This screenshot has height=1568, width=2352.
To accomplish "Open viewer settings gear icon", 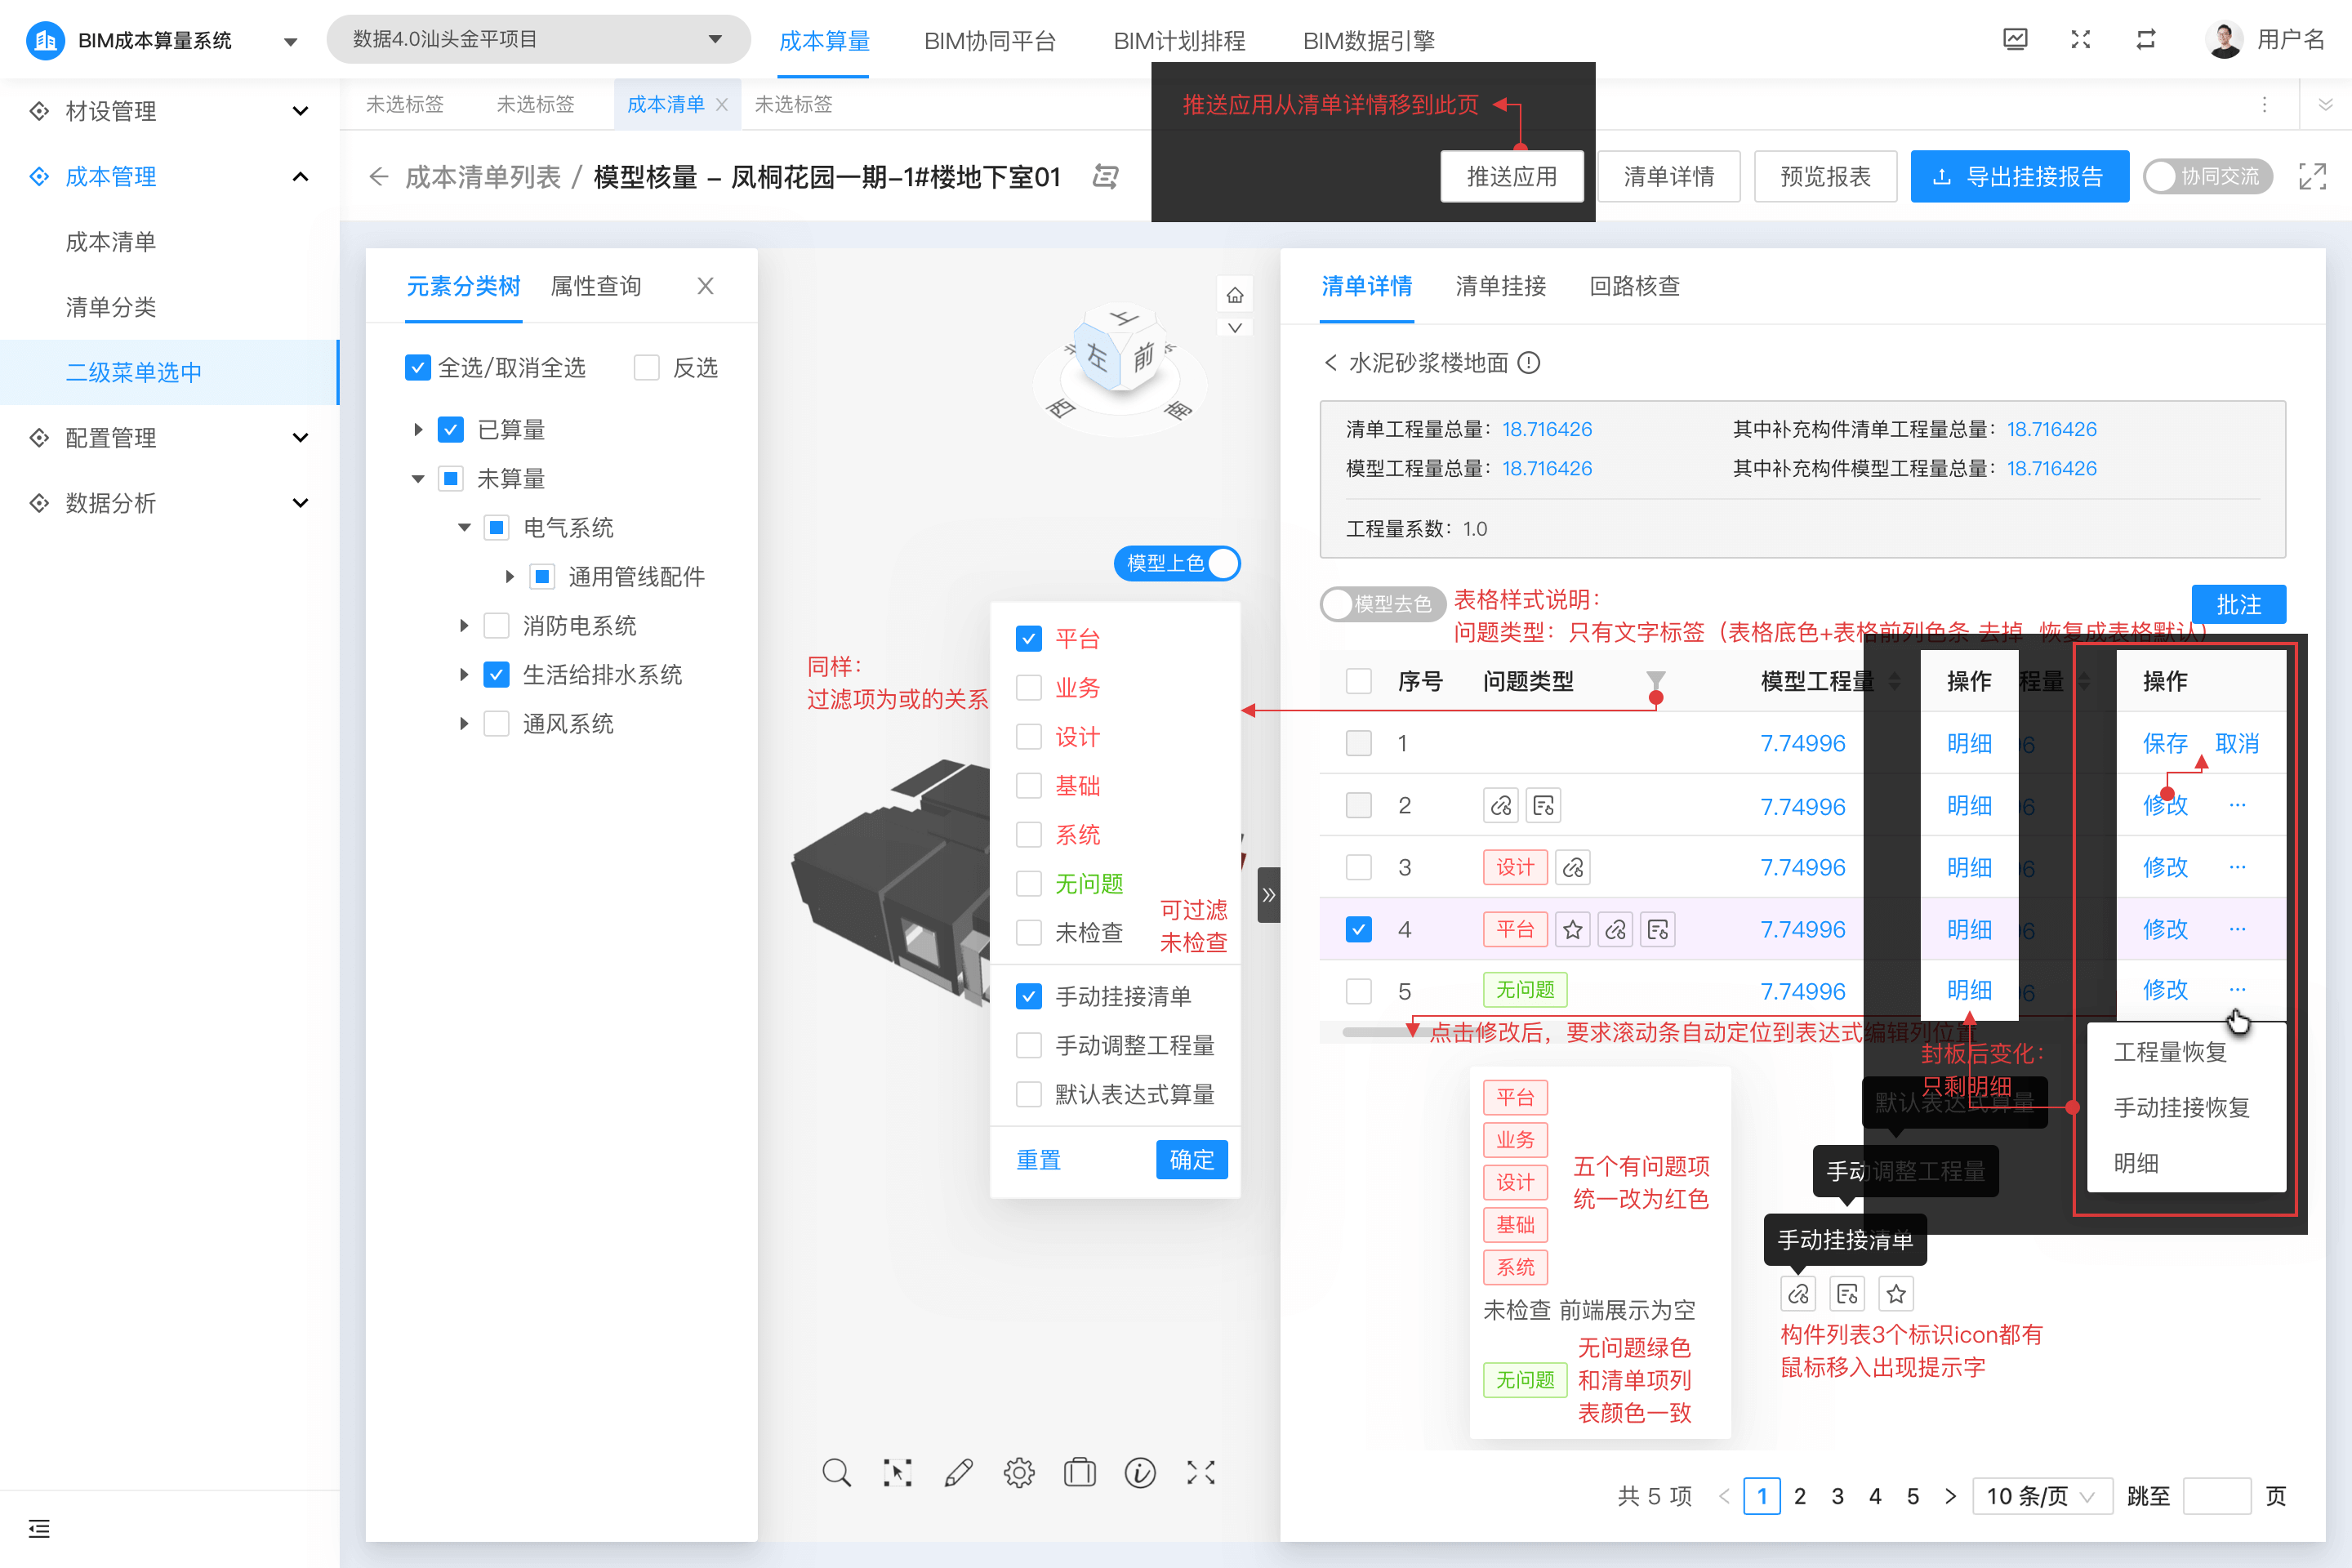I will coord(1019,1472).
